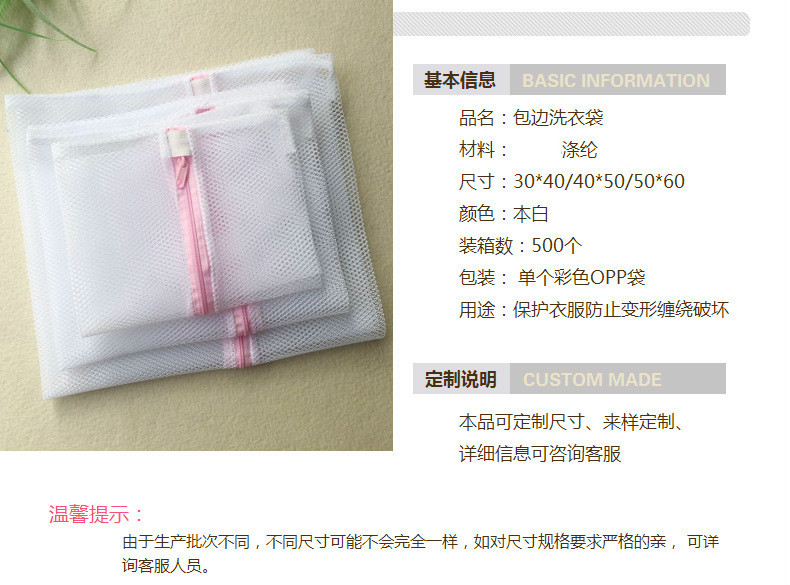Click the BASIC INFORMATION banner
790x585 pixels.
click(x=617, y=80)
